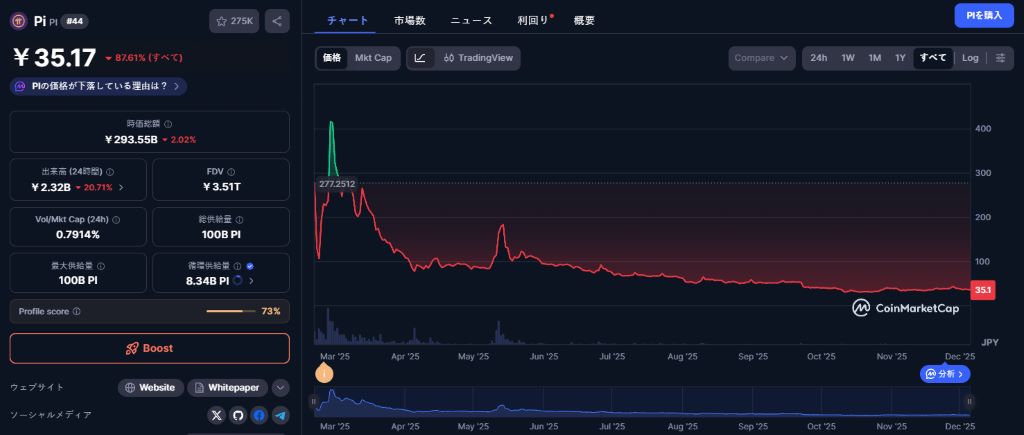Toggle Log scale on chart

coord(970,58)
